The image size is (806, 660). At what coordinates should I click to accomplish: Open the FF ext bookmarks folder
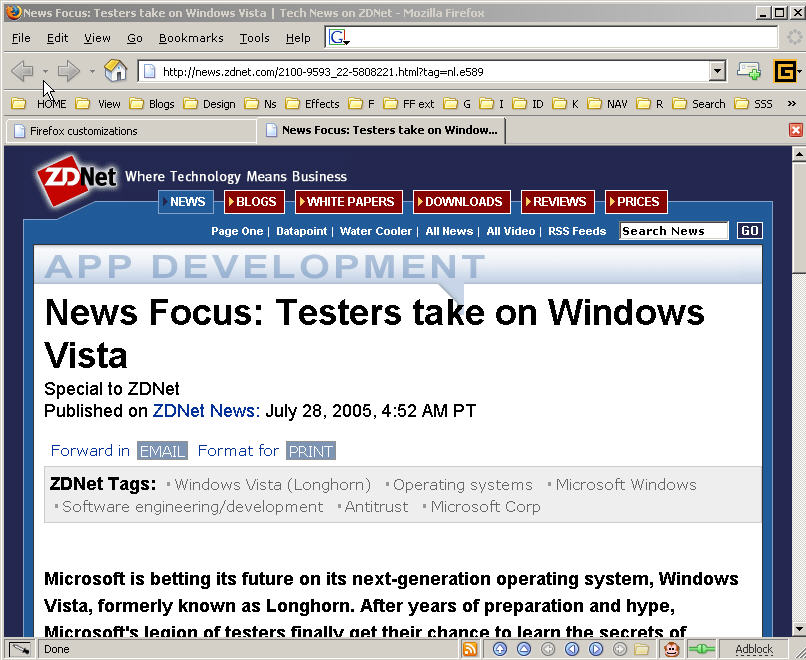pos(409,104)
